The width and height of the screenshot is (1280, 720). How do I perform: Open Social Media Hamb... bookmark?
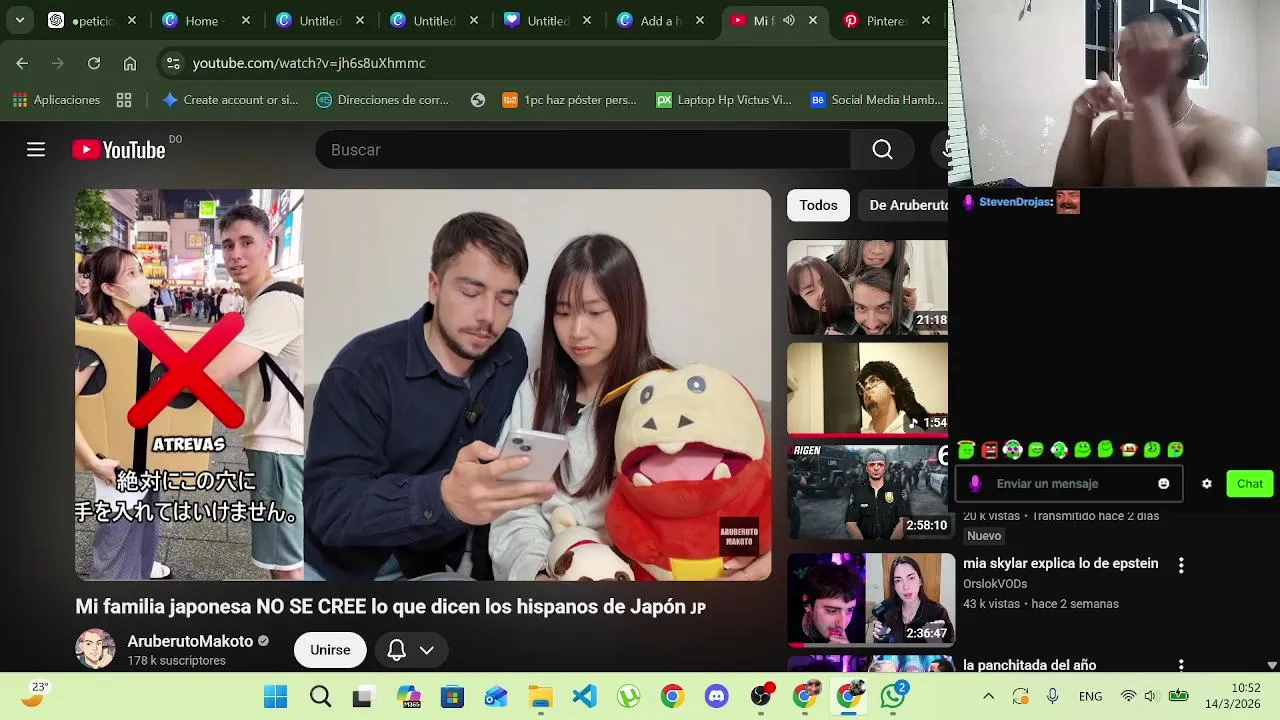tap(876, 100)
